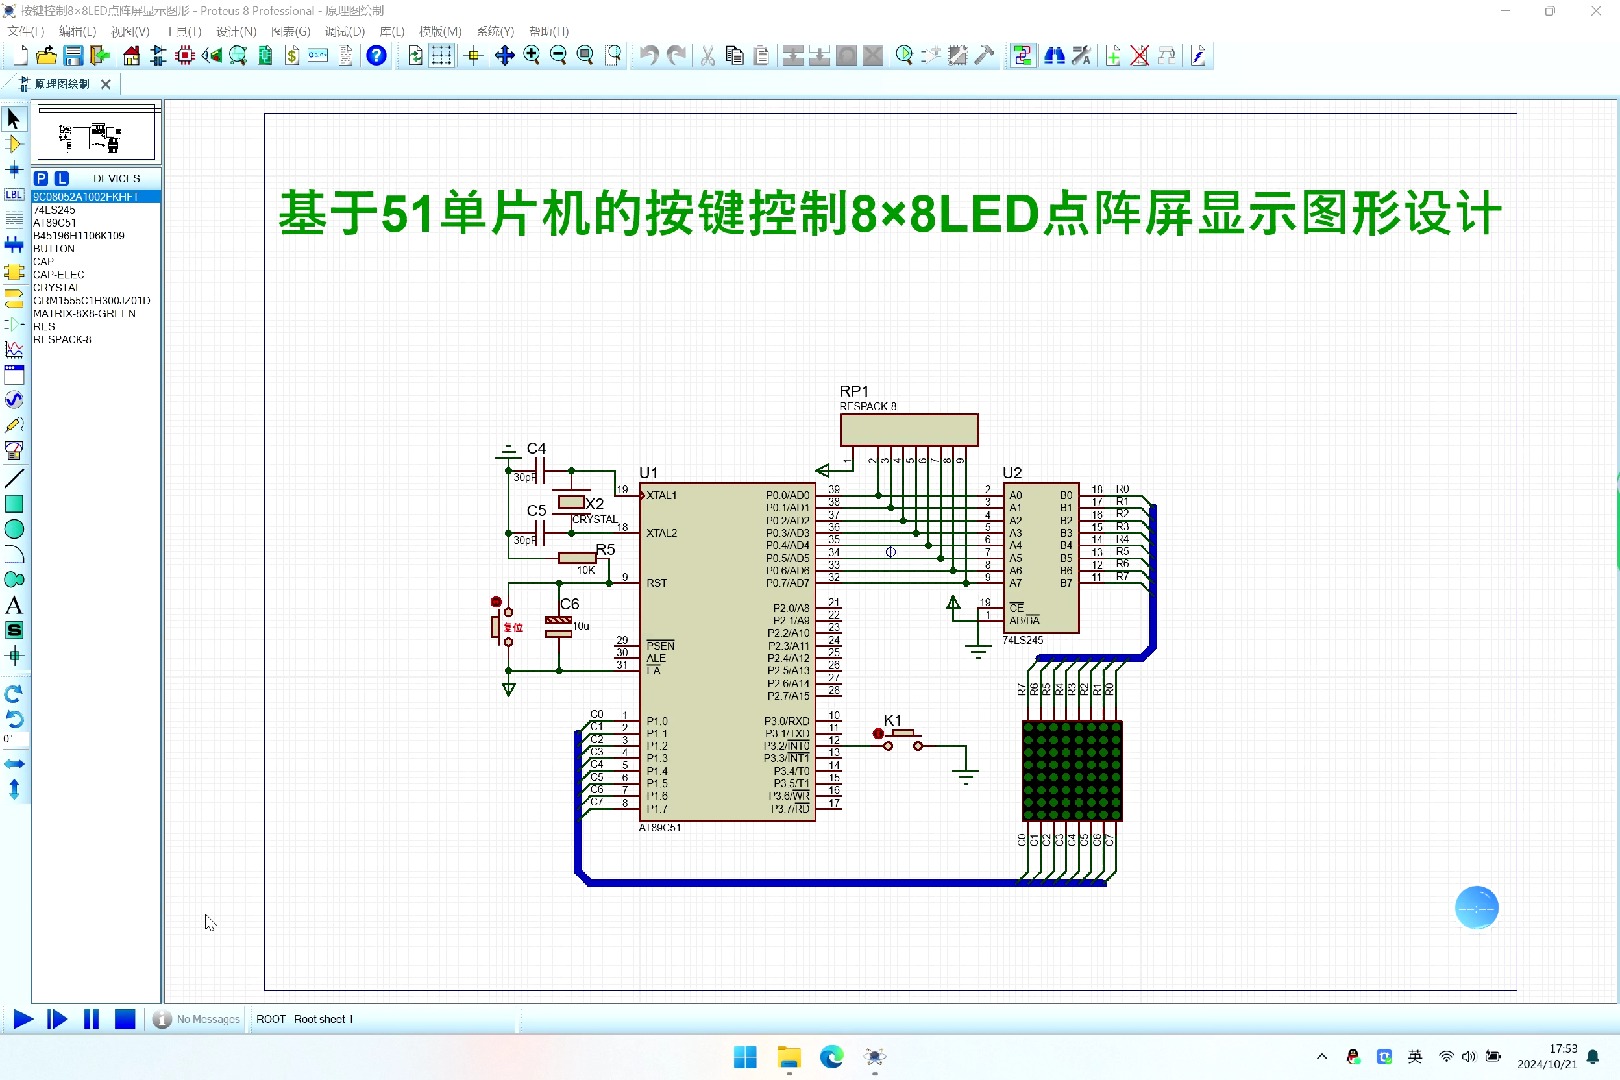
Task: Click the Save Project toolbar icon
Action: (x=73, y=56)
